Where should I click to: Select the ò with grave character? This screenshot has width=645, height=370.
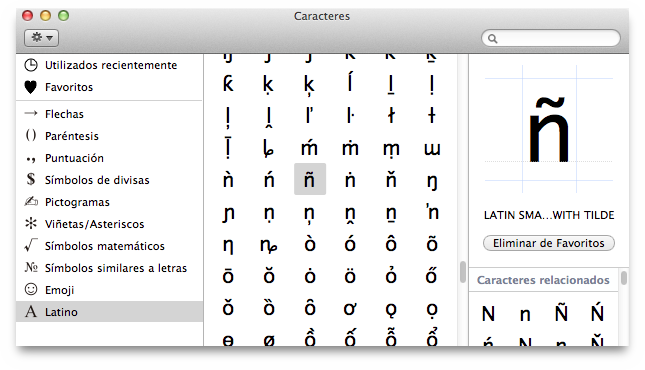pos(310,244)
